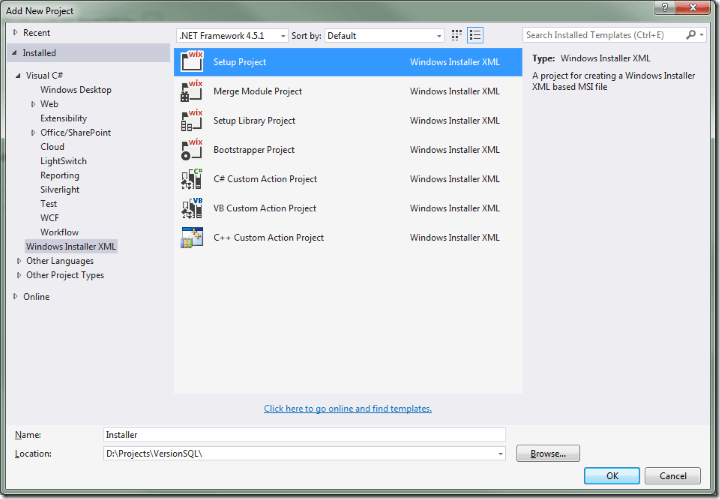Screen dimensions: 720x499
Task: Click the Bootstrapper Project icon
Action: [192, 150]
